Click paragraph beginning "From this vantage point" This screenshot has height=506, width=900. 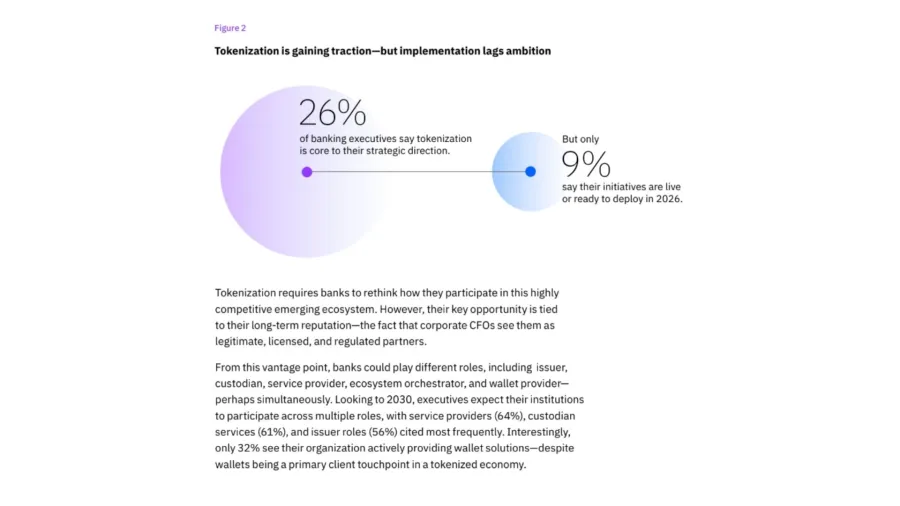pos(399,416)
